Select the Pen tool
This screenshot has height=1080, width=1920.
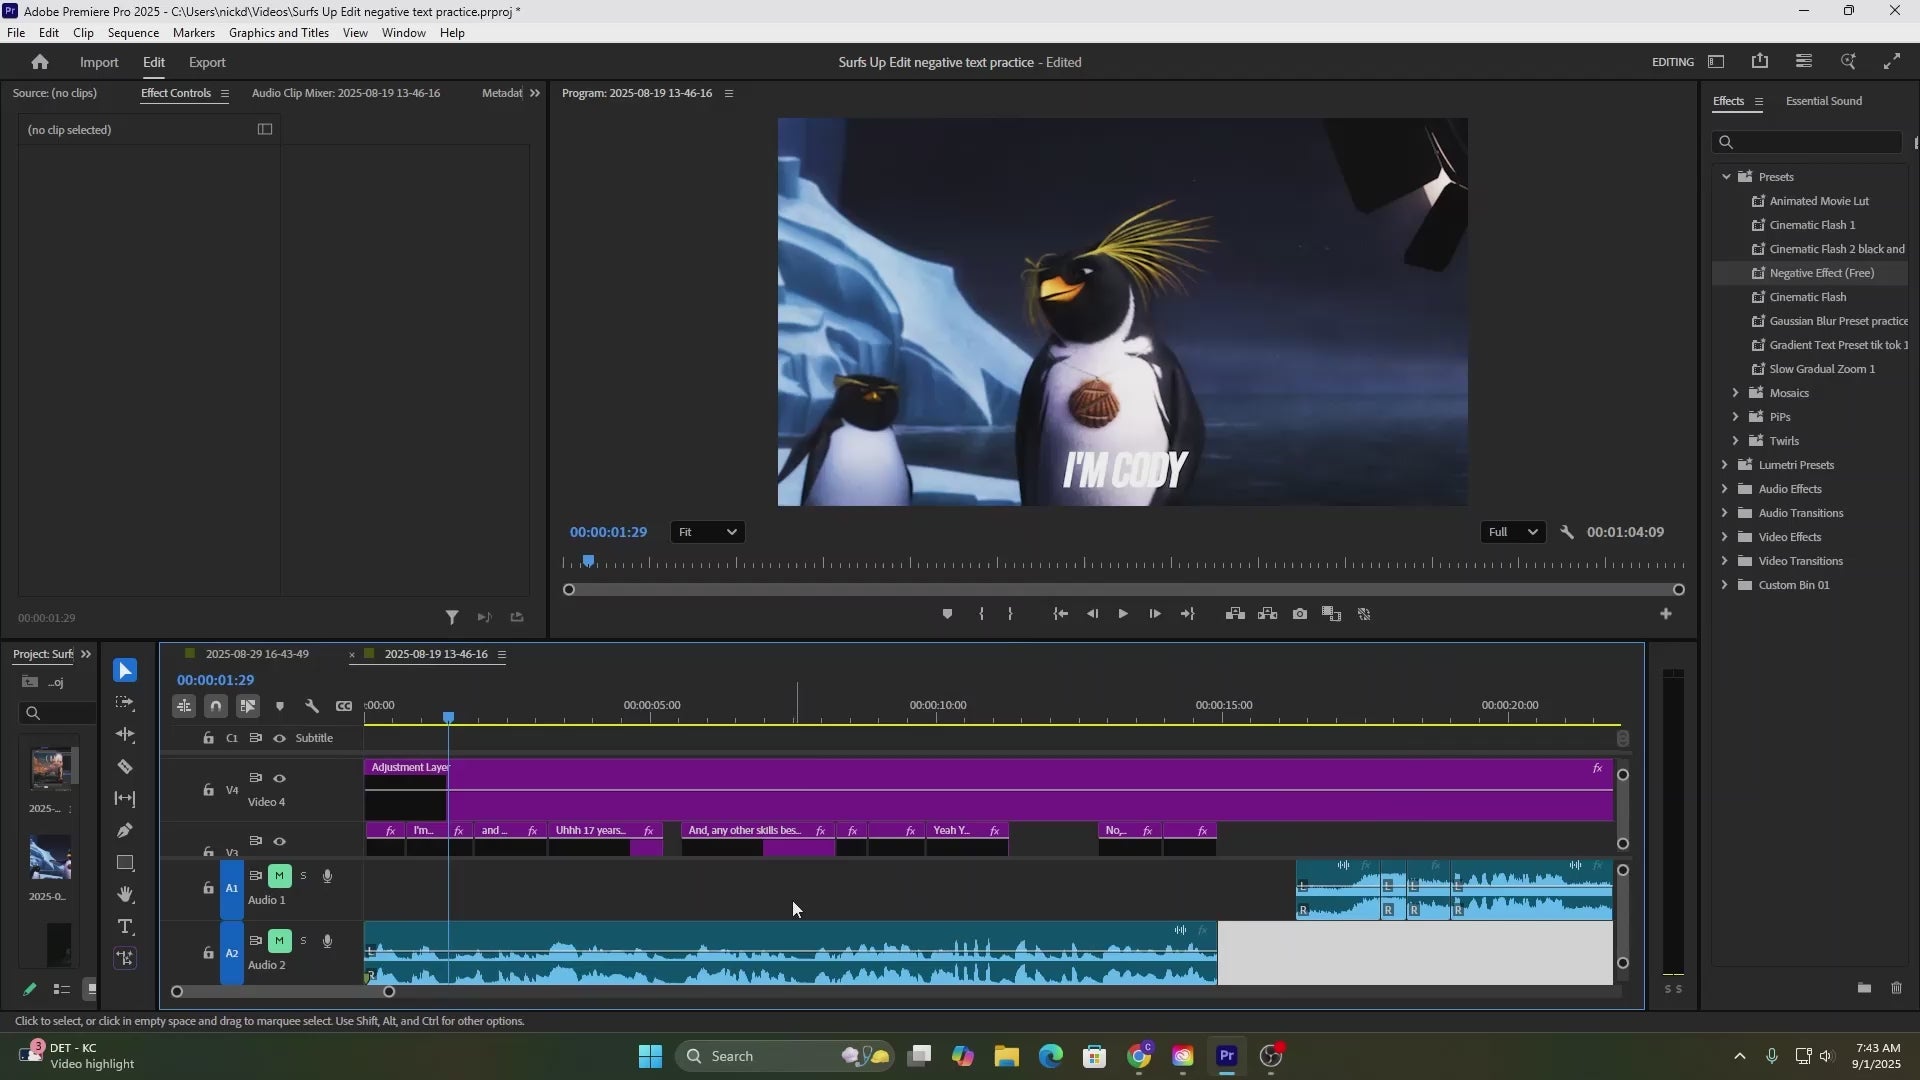point(125,831)
